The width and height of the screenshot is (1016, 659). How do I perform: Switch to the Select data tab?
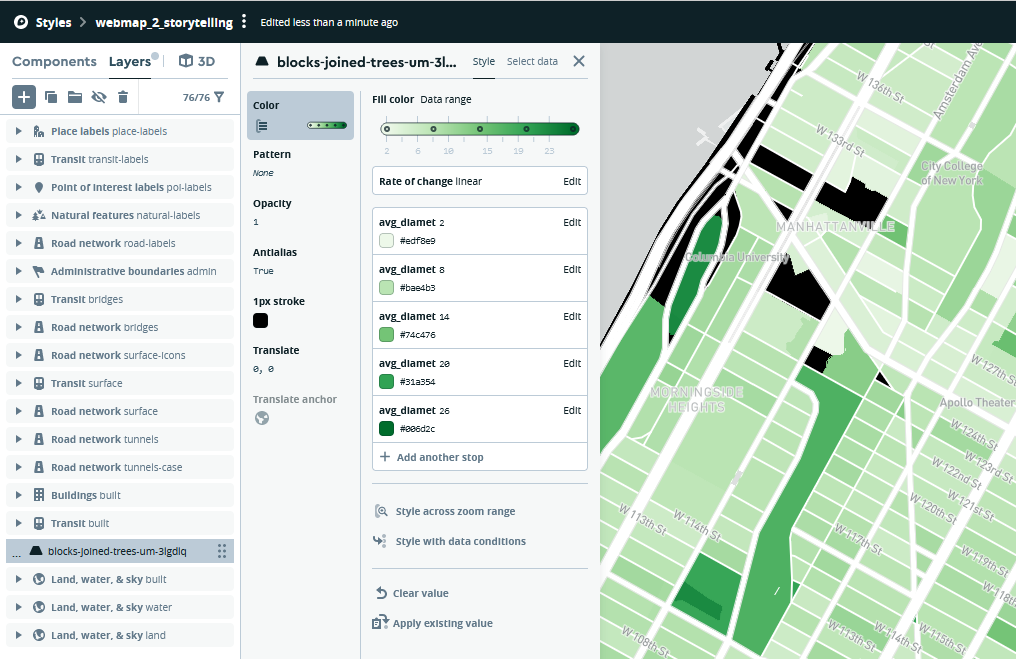pos(532,61)
